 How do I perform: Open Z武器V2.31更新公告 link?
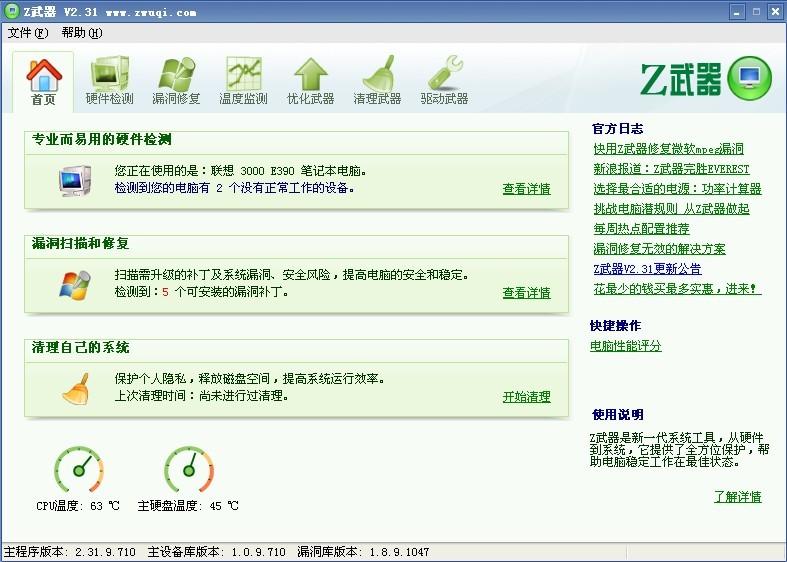tap(647, 269)
